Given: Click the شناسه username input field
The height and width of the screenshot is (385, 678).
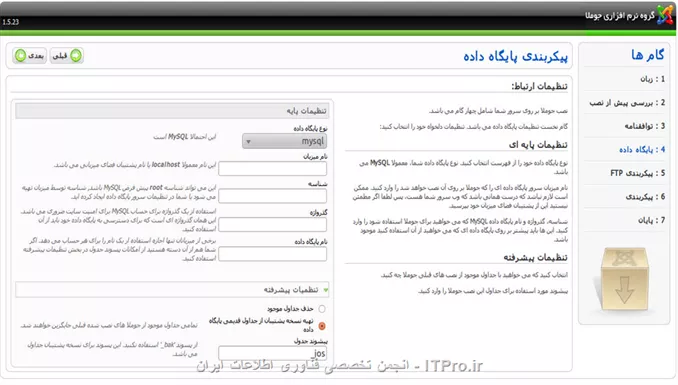Looking at the screenshot, I should click(272, 196).
